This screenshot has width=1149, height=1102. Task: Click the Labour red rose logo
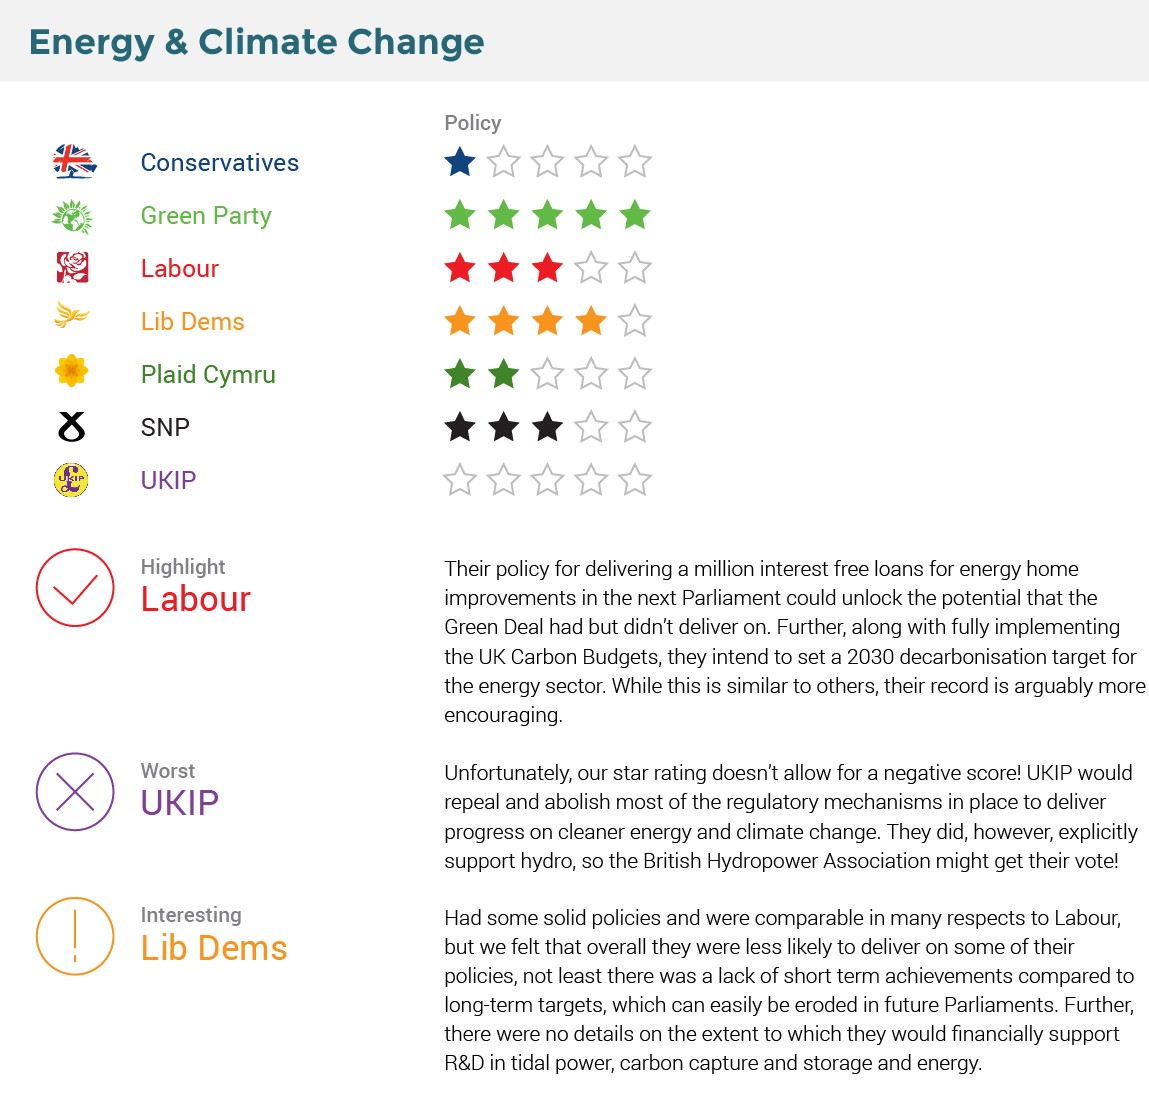point(72,268)
